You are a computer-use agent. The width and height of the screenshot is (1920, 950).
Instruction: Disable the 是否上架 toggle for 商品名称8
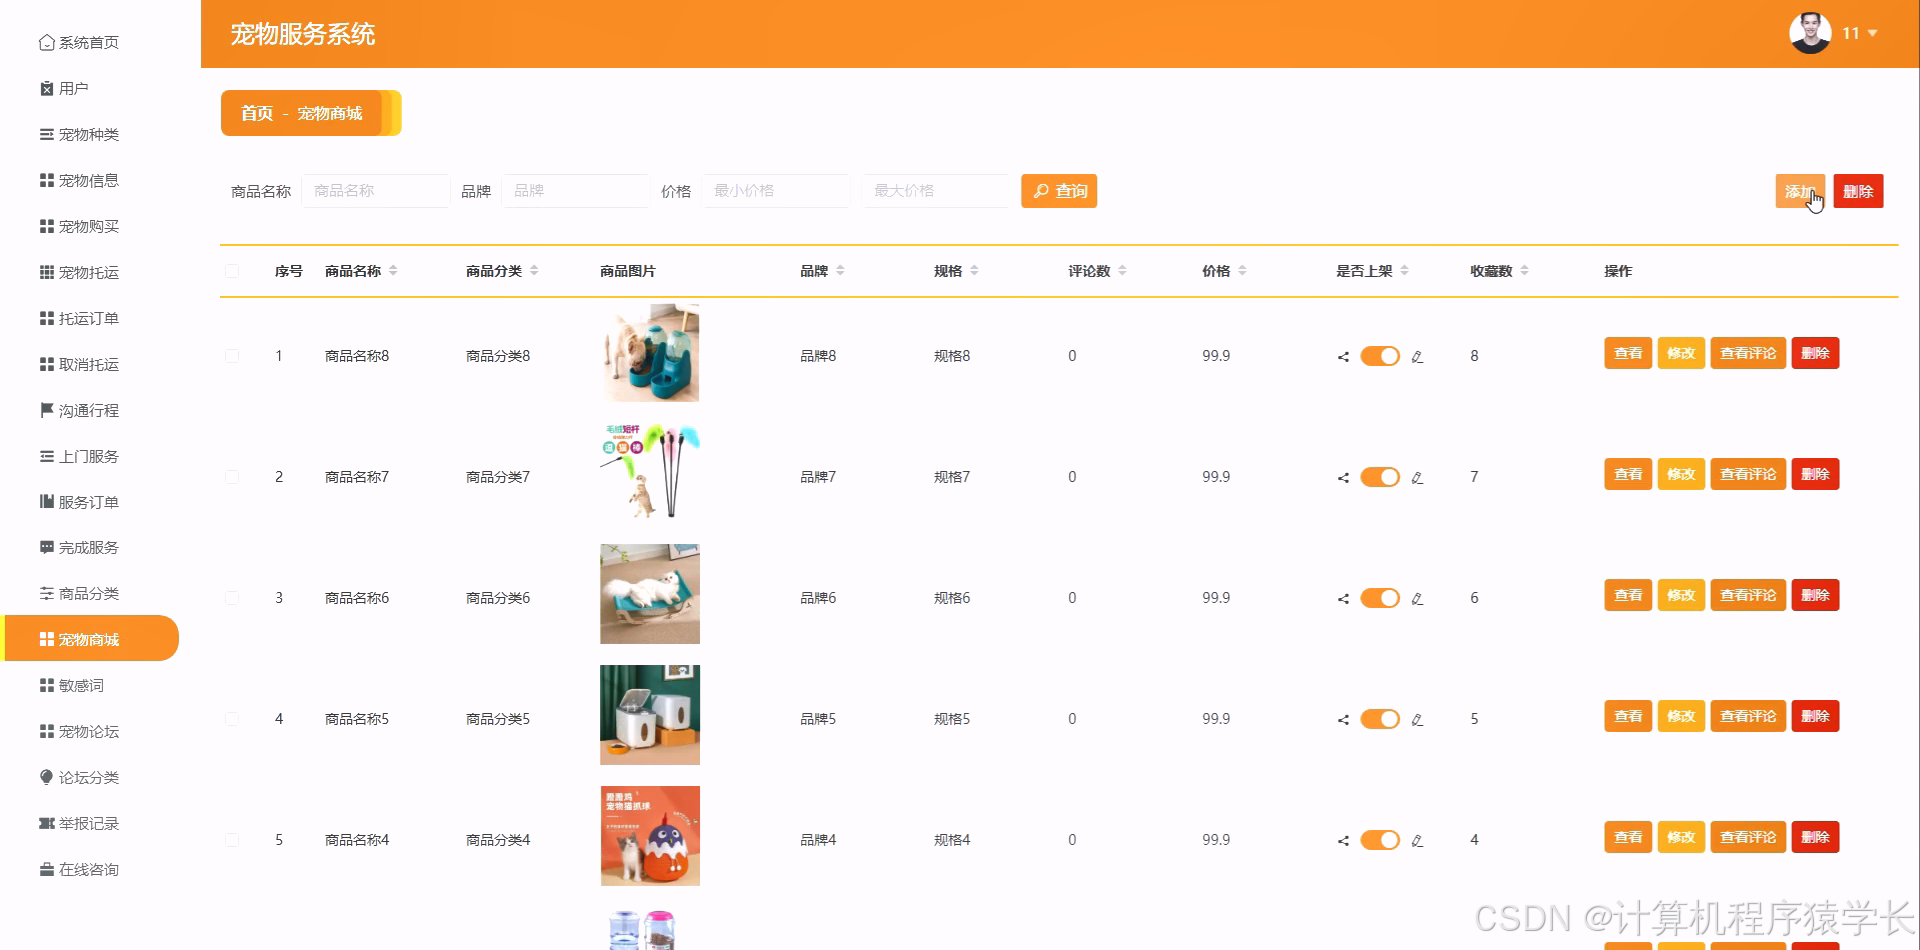[x=1380, y=356]
